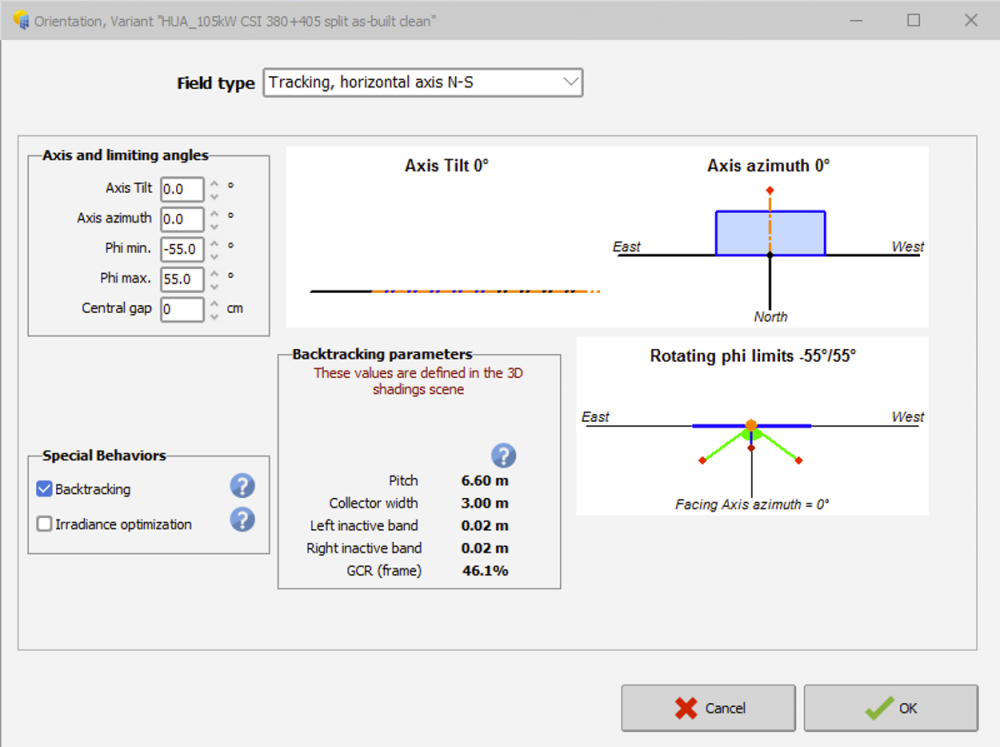Decrease Axis azimuth with down arrow
The height and width of the screenshot is (747, 1000).
point(214,225)
